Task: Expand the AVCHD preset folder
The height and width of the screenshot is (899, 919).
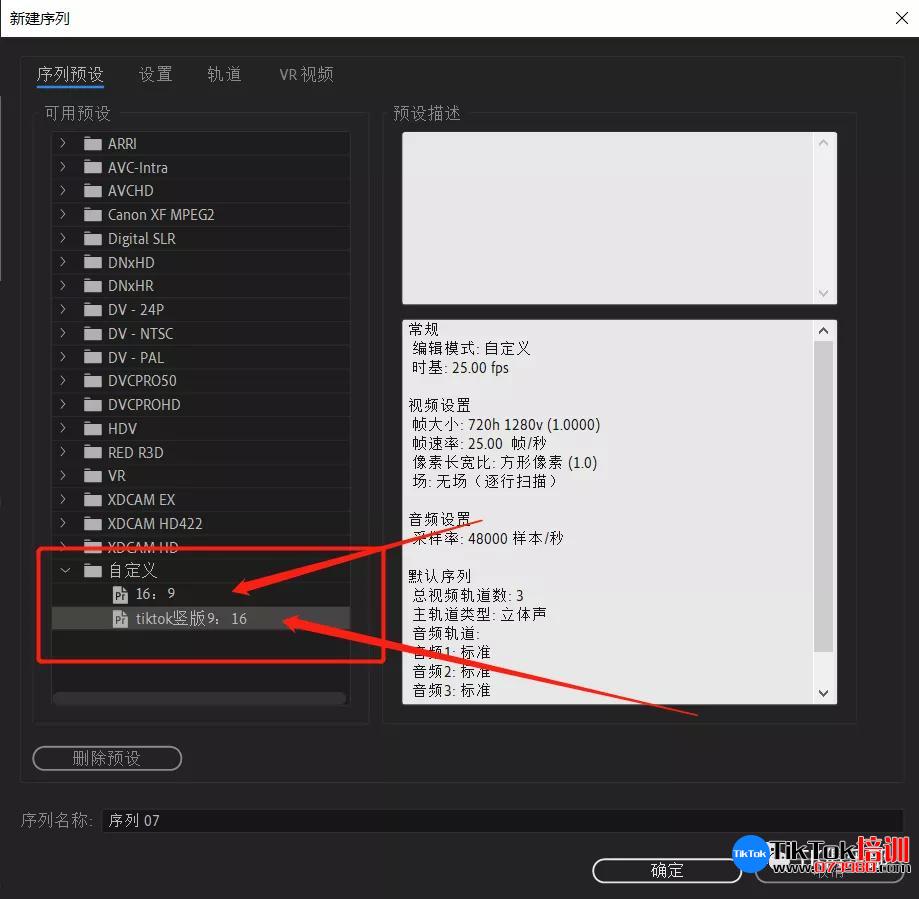Action: click(63, 190)
